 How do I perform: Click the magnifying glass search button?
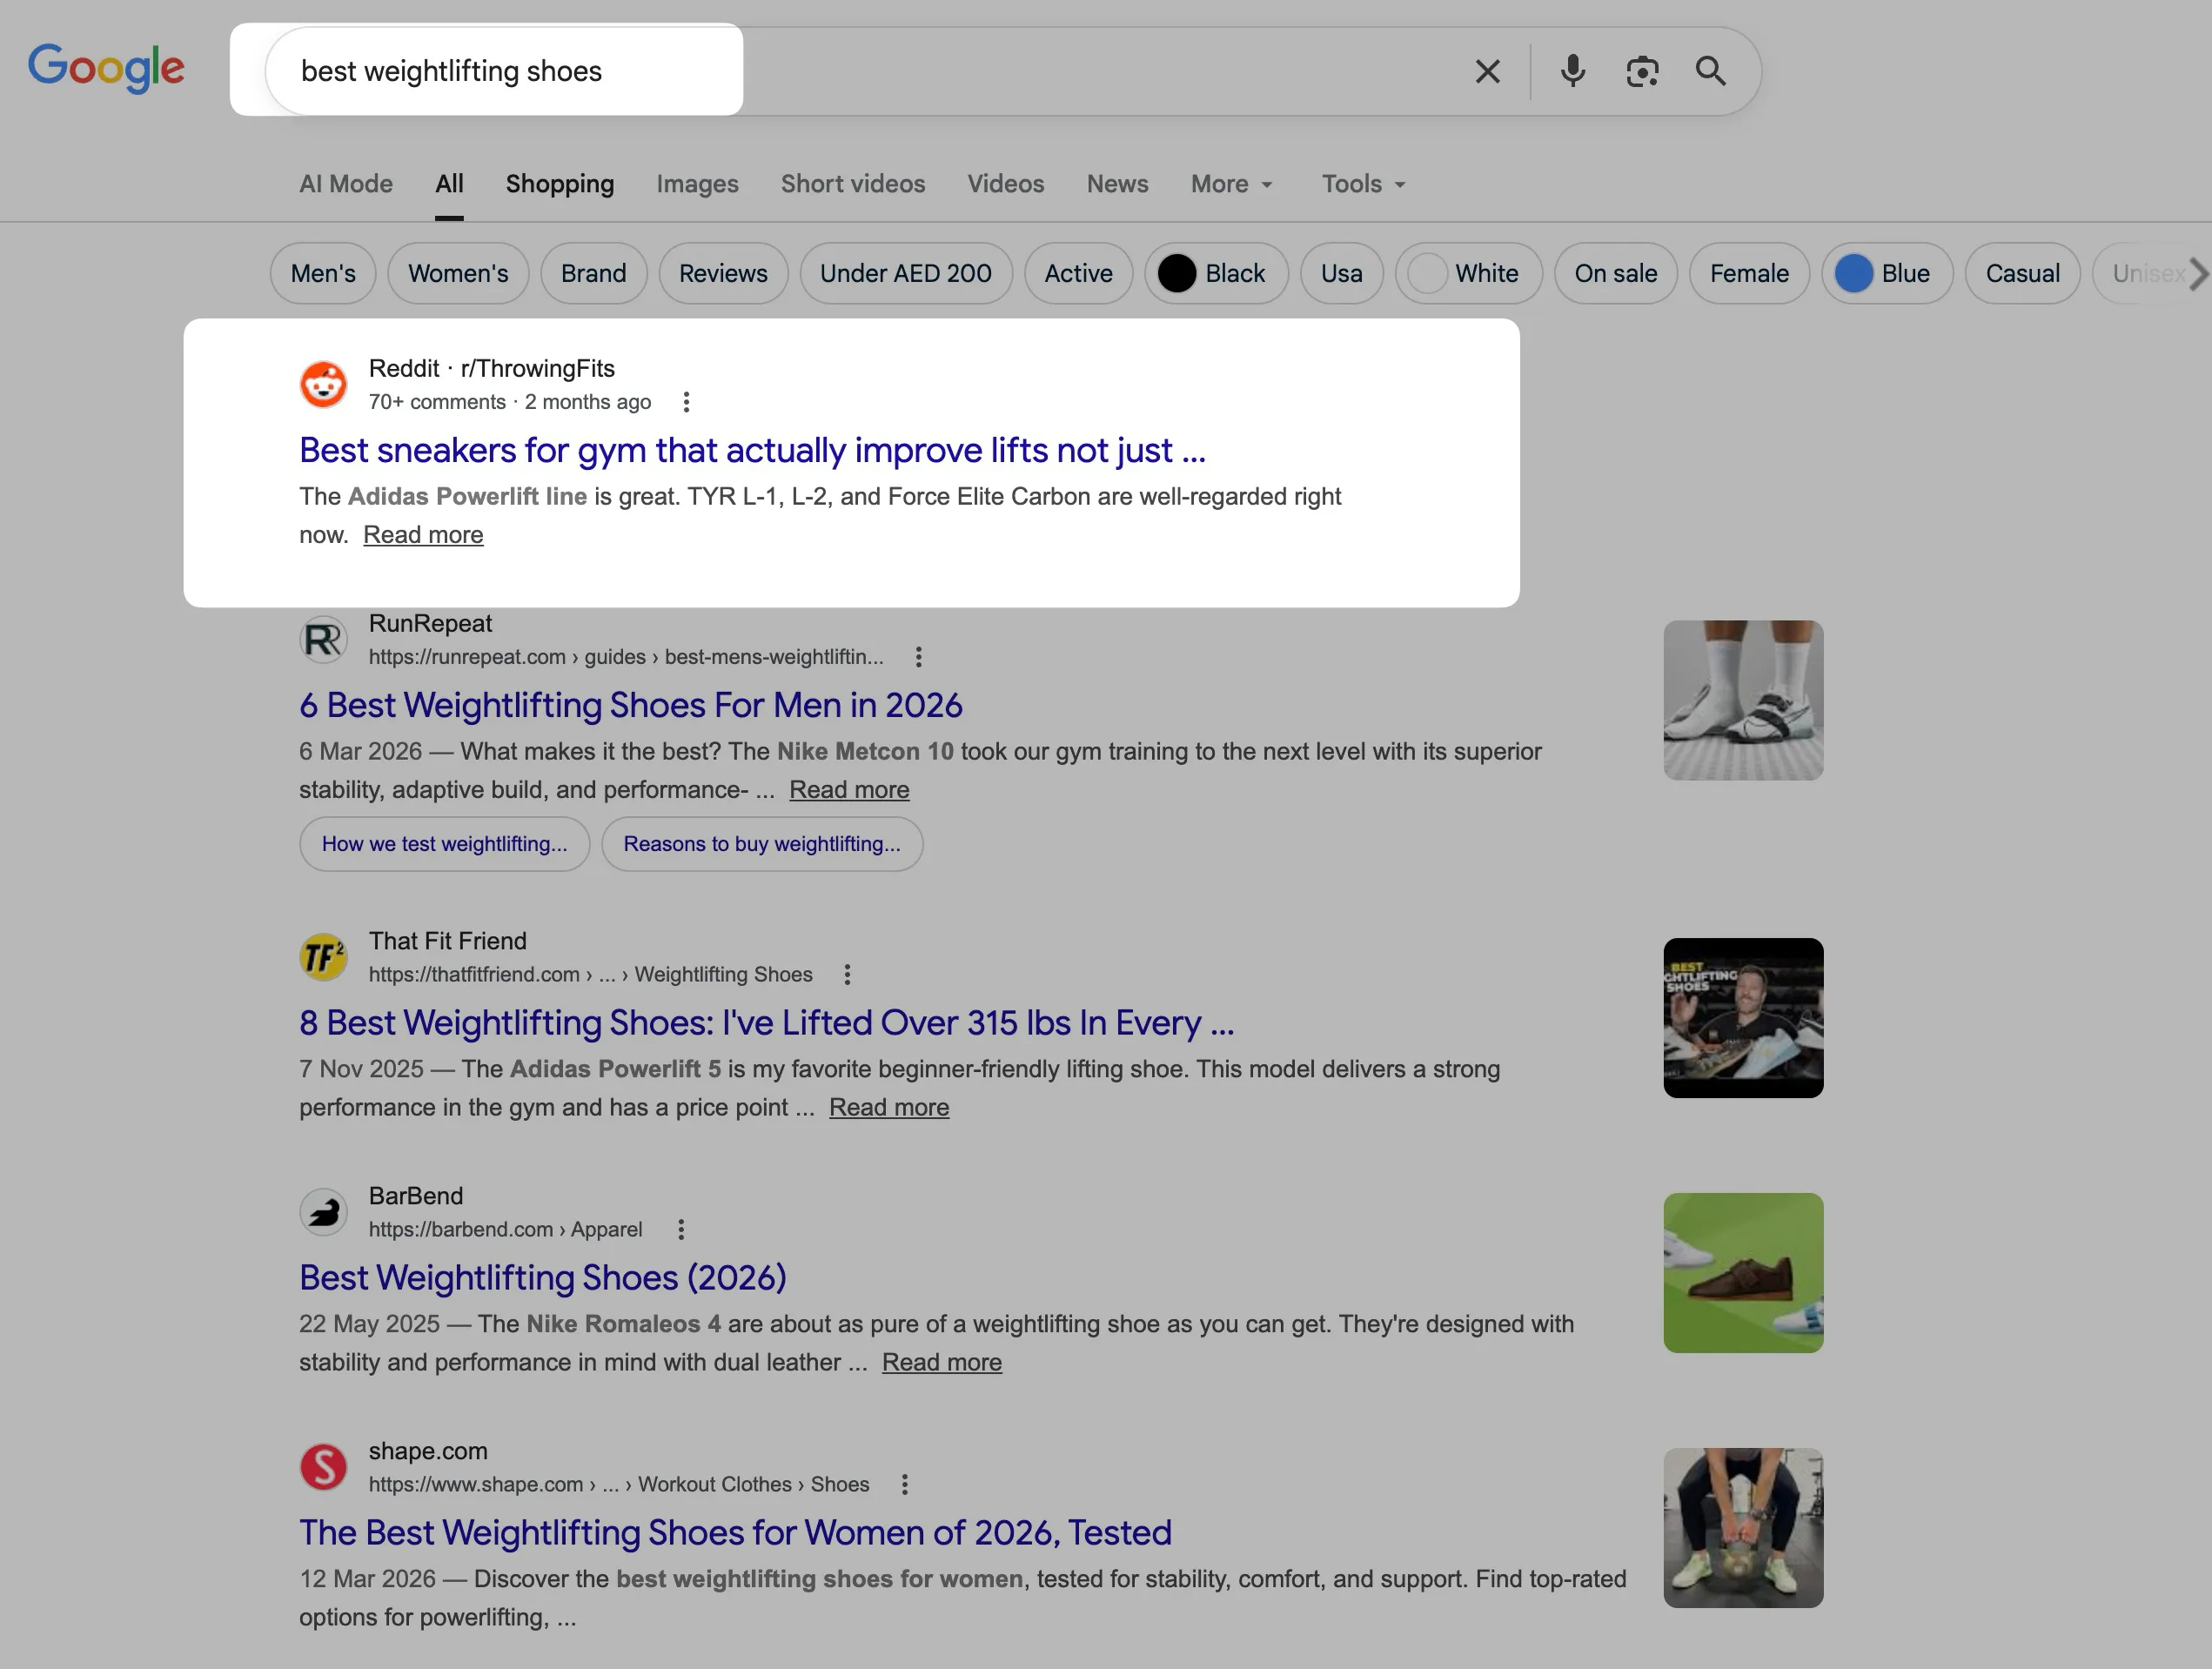(x=1710, y=71)
